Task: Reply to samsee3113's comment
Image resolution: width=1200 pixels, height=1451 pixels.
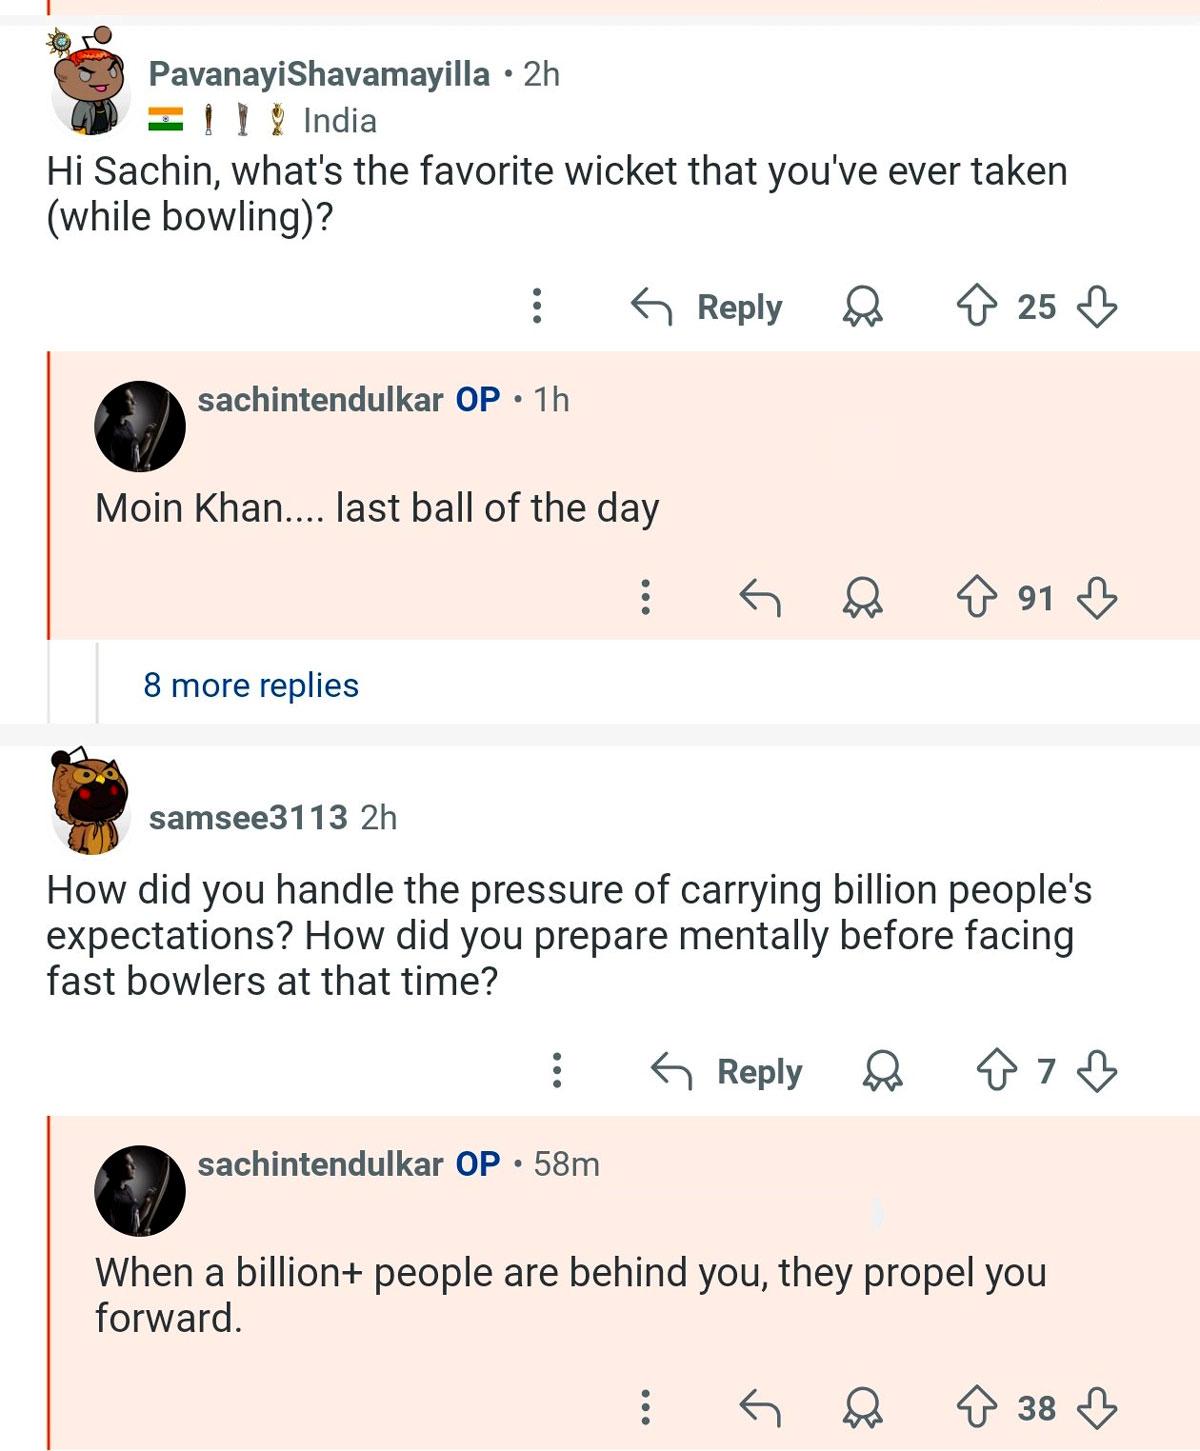Action: click(x=728, y=1071)
